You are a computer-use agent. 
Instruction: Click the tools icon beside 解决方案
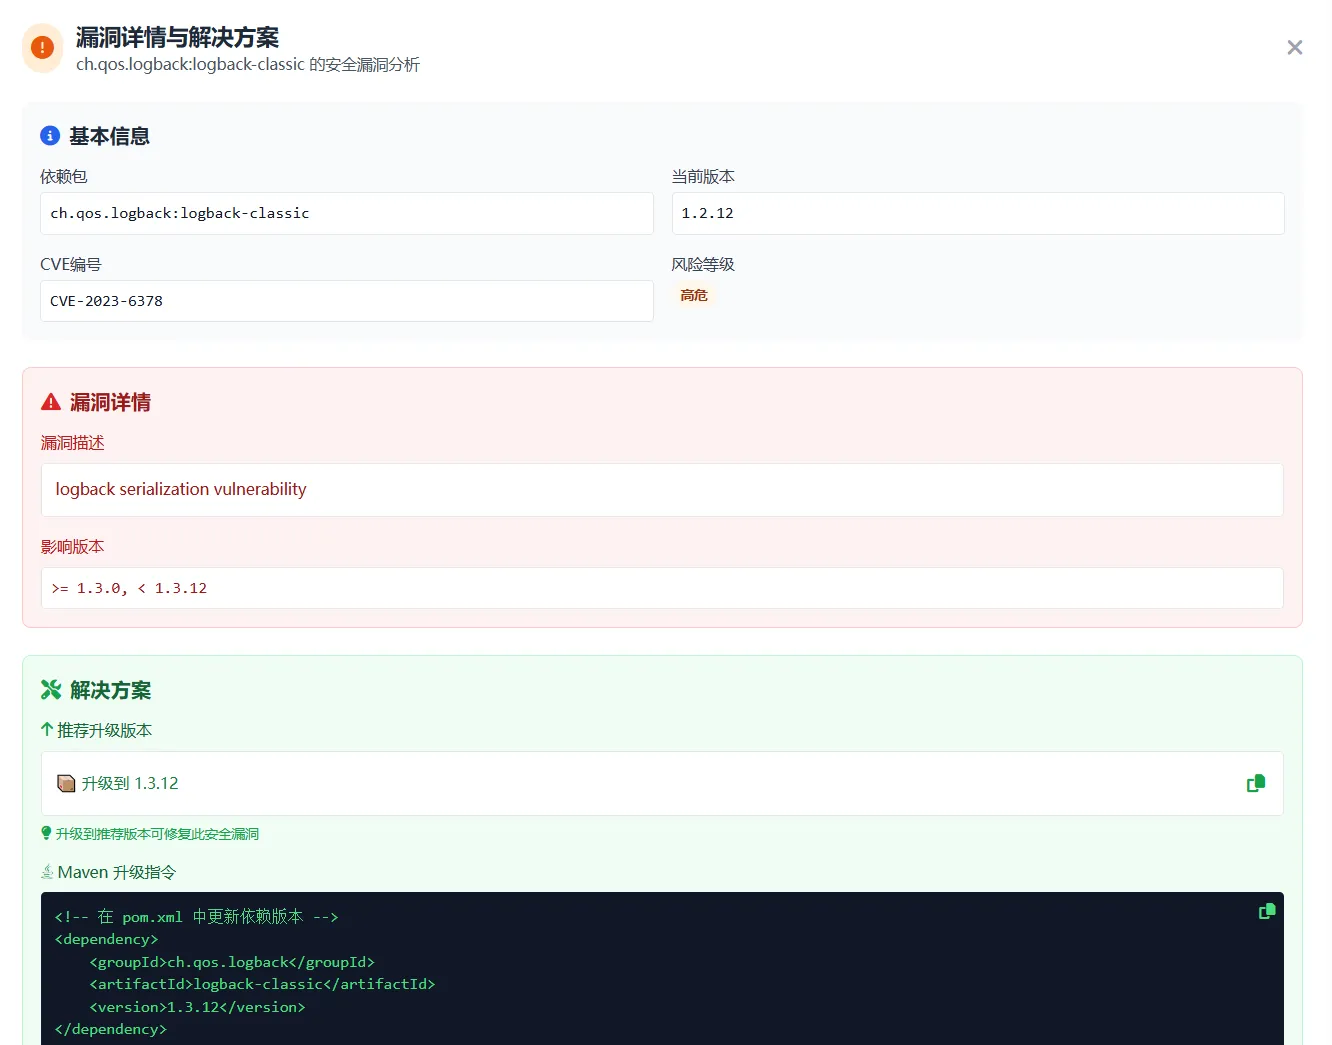(51, 690)
